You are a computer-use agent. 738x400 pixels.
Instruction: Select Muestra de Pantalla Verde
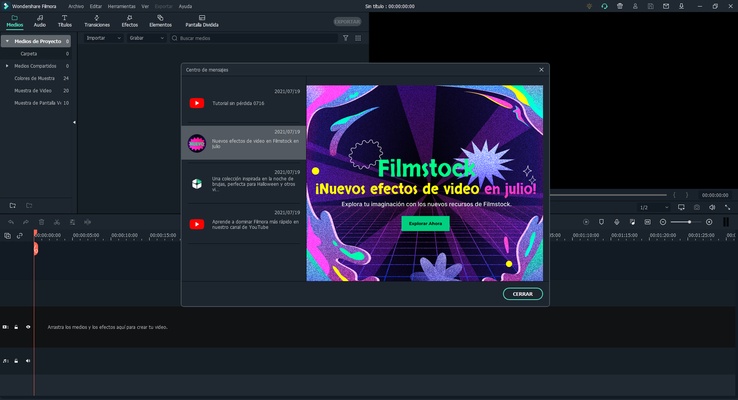(x=38, y=103)
